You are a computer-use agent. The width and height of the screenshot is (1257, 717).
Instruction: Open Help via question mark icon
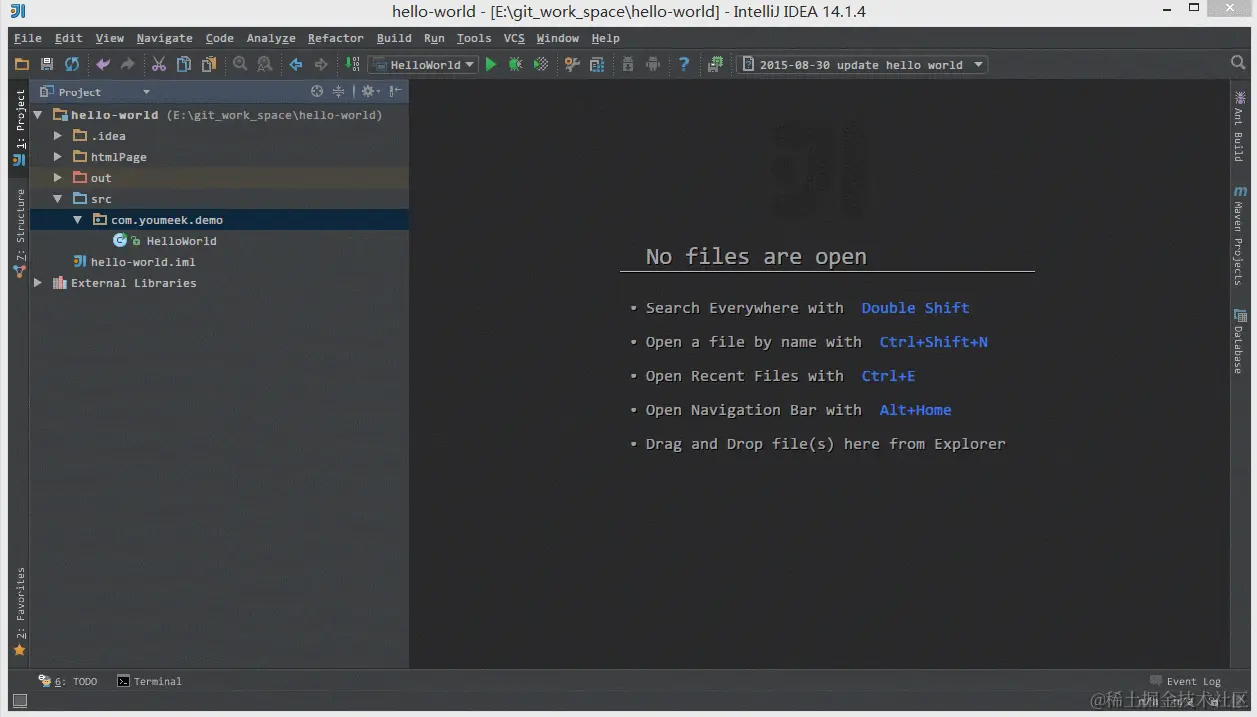click(x=683, y=64)
